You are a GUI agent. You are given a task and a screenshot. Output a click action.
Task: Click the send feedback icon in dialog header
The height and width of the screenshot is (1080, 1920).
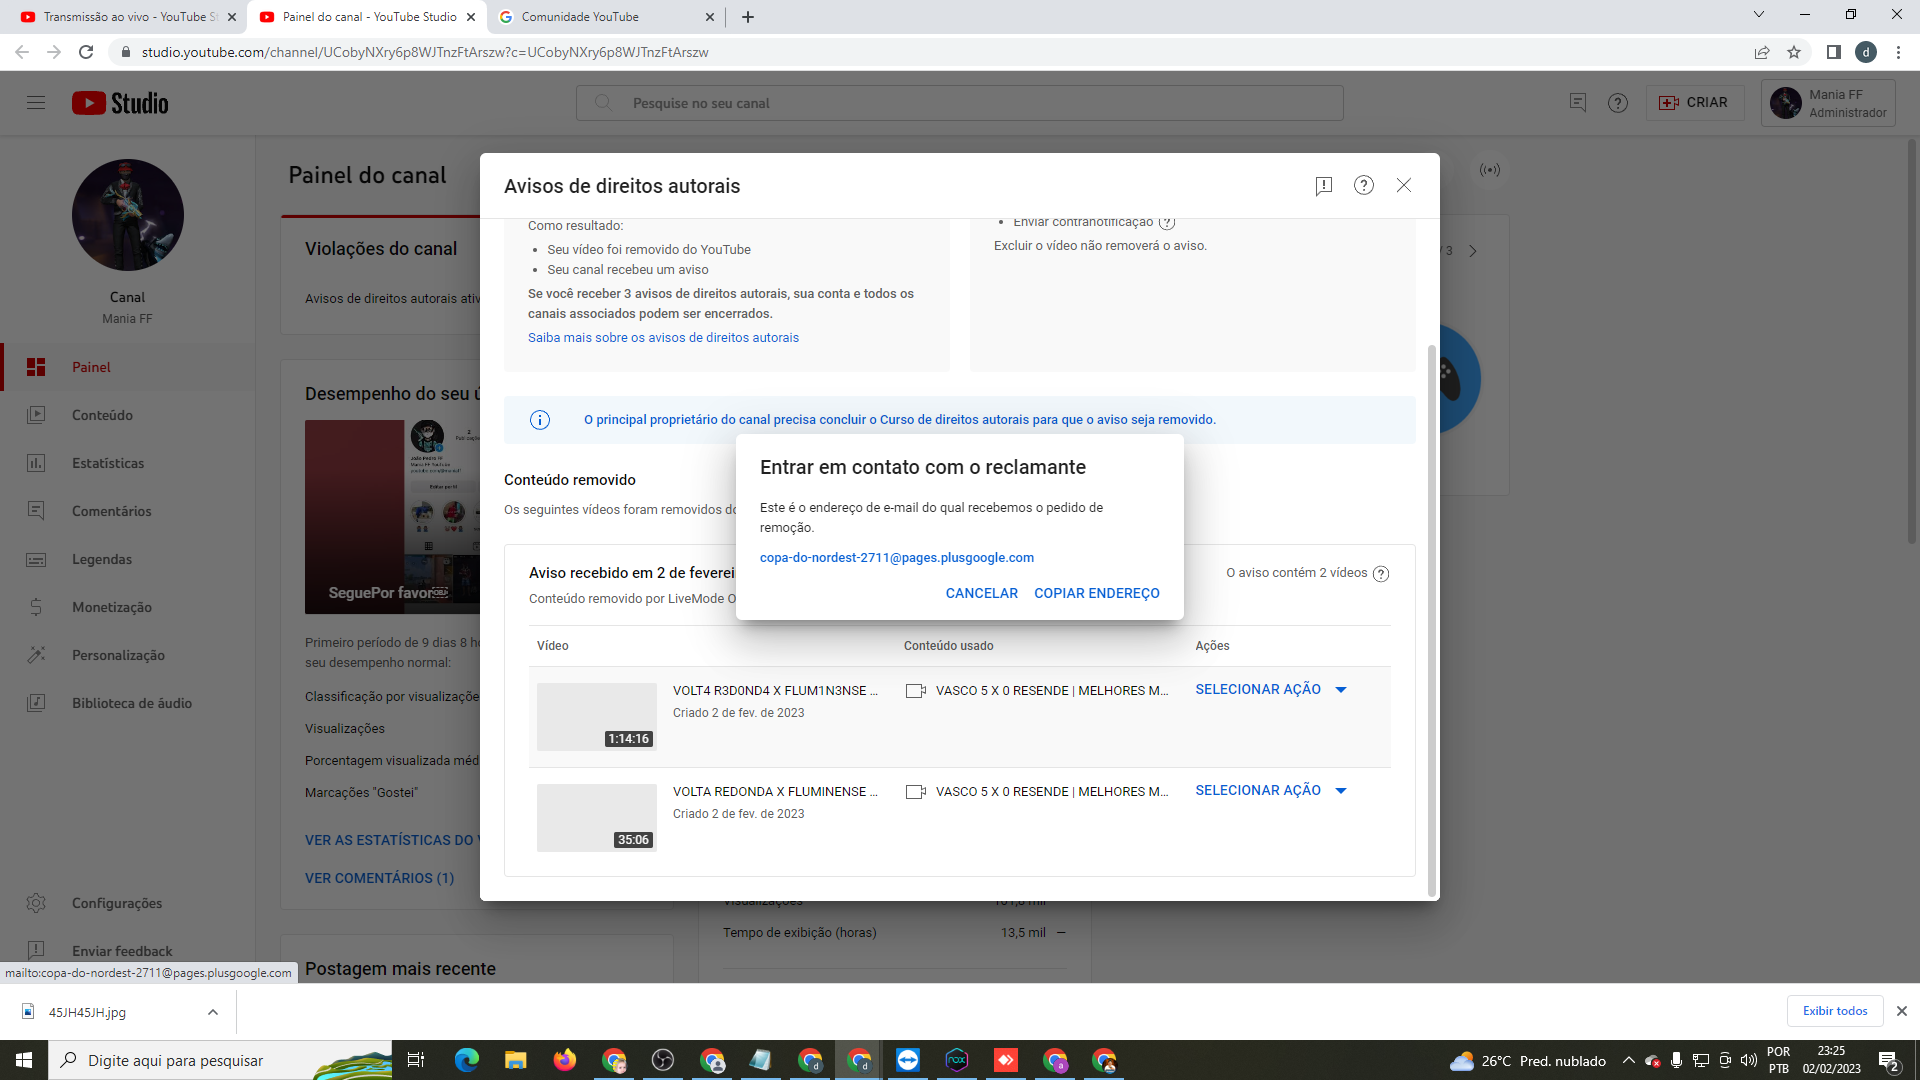1323,185
